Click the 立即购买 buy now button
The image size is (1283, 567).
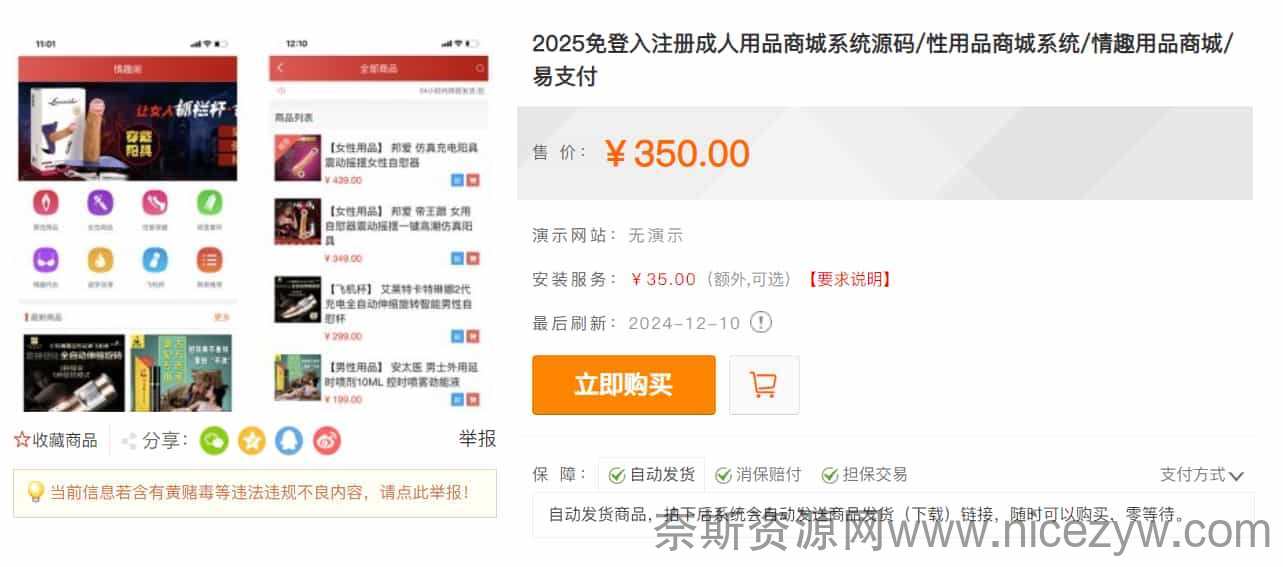624,385
